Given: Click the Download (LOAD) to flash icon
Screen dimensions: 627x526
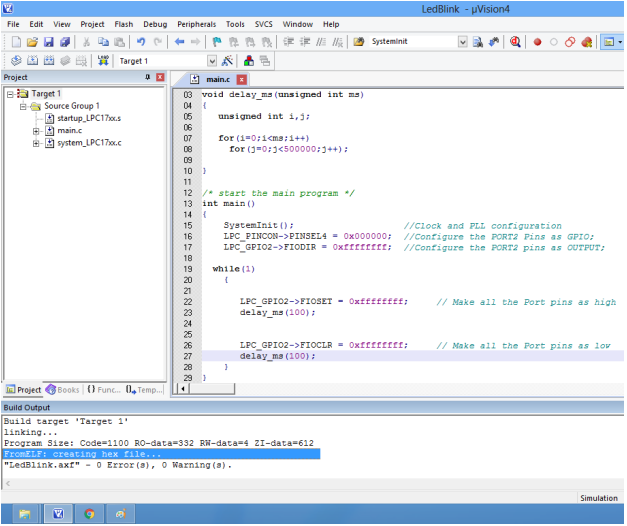Looking at the screenshot, I should pos(103,61).
